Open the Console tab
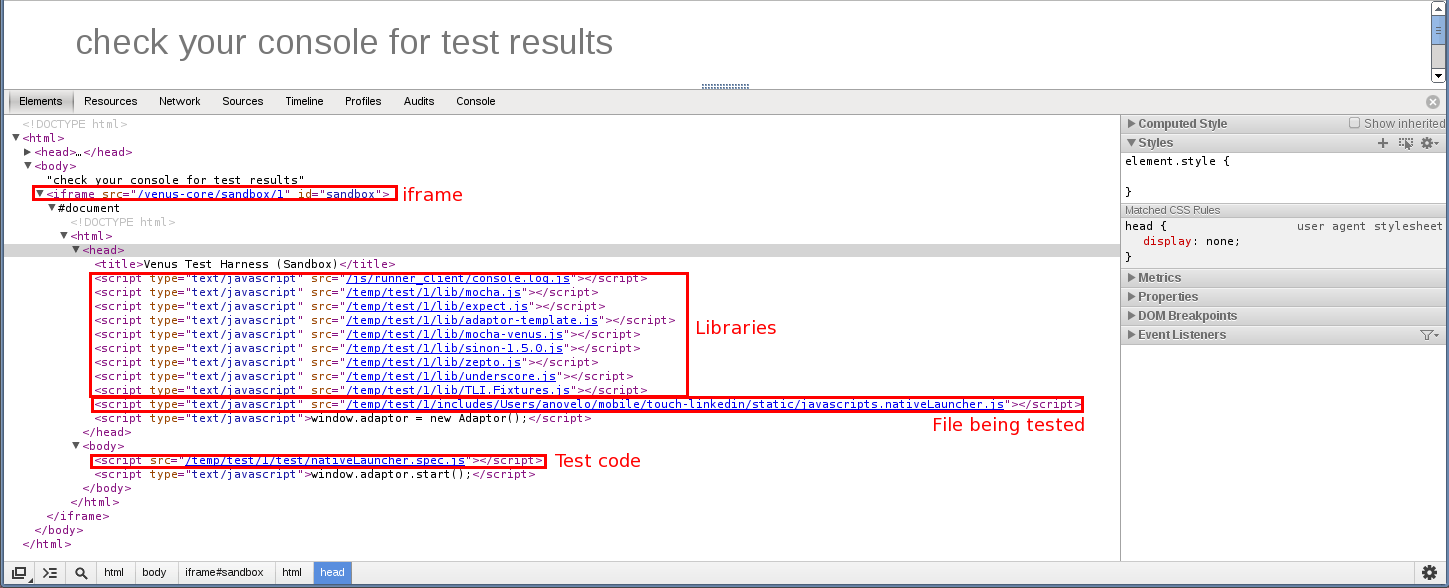 pyautogui.click(x=476, y=101)
